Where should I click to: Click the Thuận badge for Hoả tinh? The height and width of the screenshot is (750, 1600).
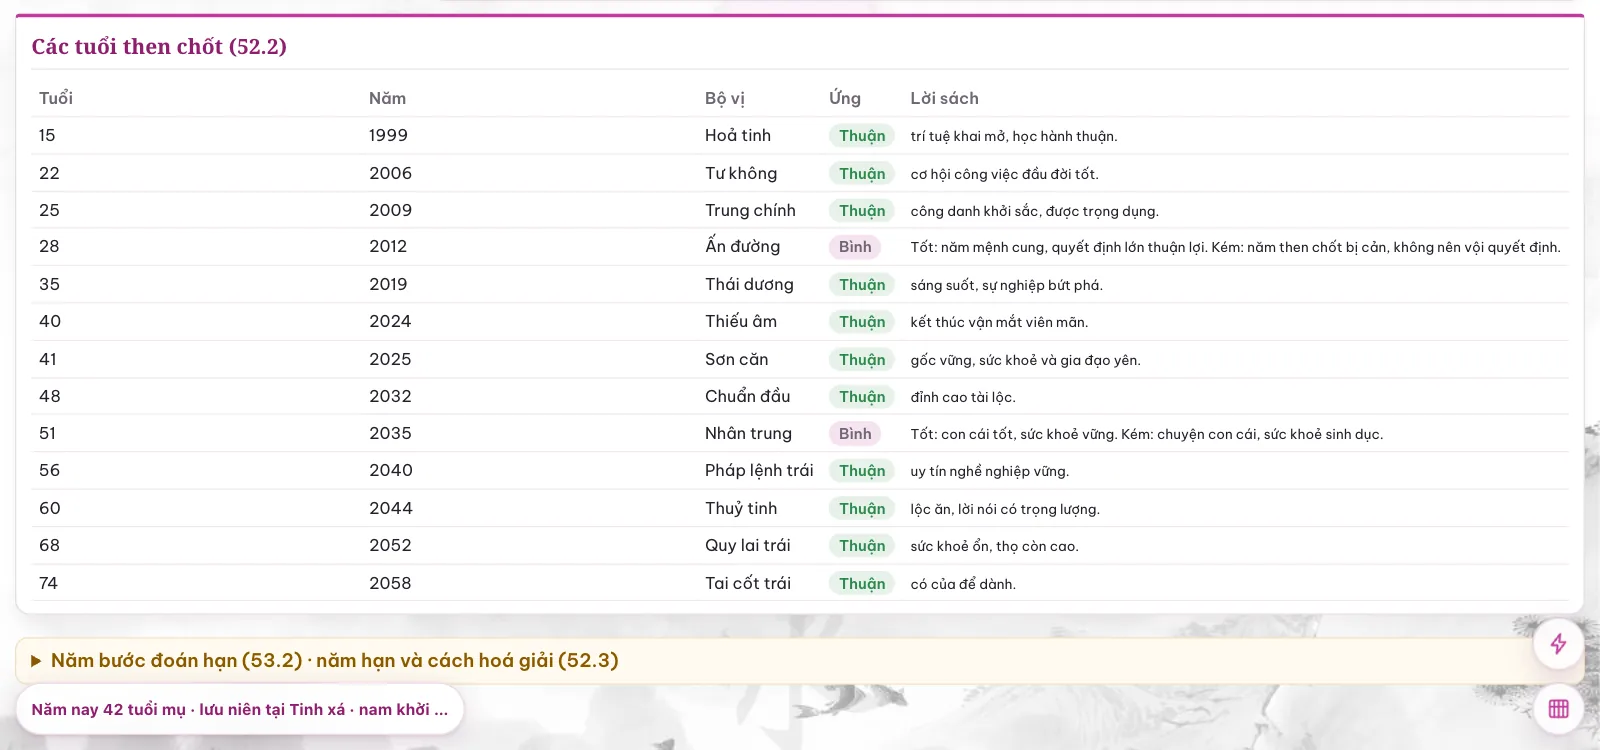(862, 136)
